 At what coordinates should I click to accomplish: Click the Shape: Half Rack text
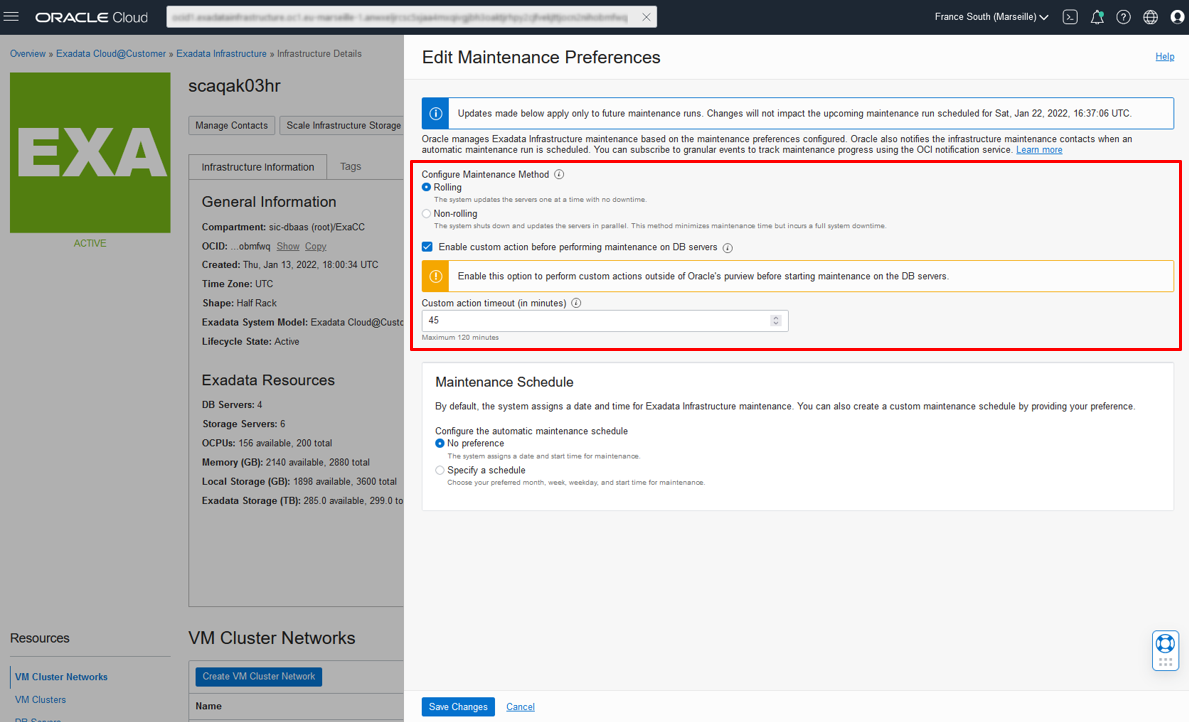tap(239, 303)
